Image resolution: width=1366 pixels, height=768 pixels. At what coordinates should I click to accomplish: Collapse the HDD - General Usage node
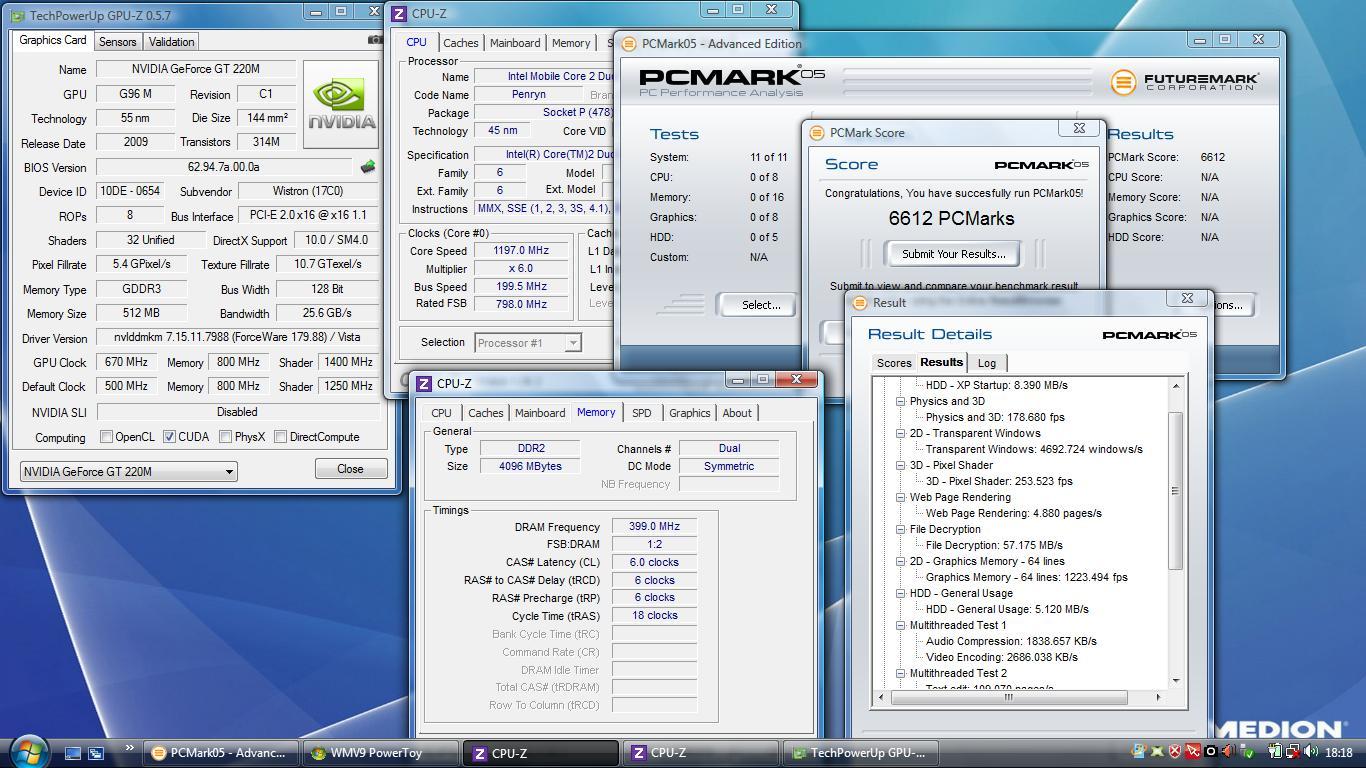pos(900,593)
